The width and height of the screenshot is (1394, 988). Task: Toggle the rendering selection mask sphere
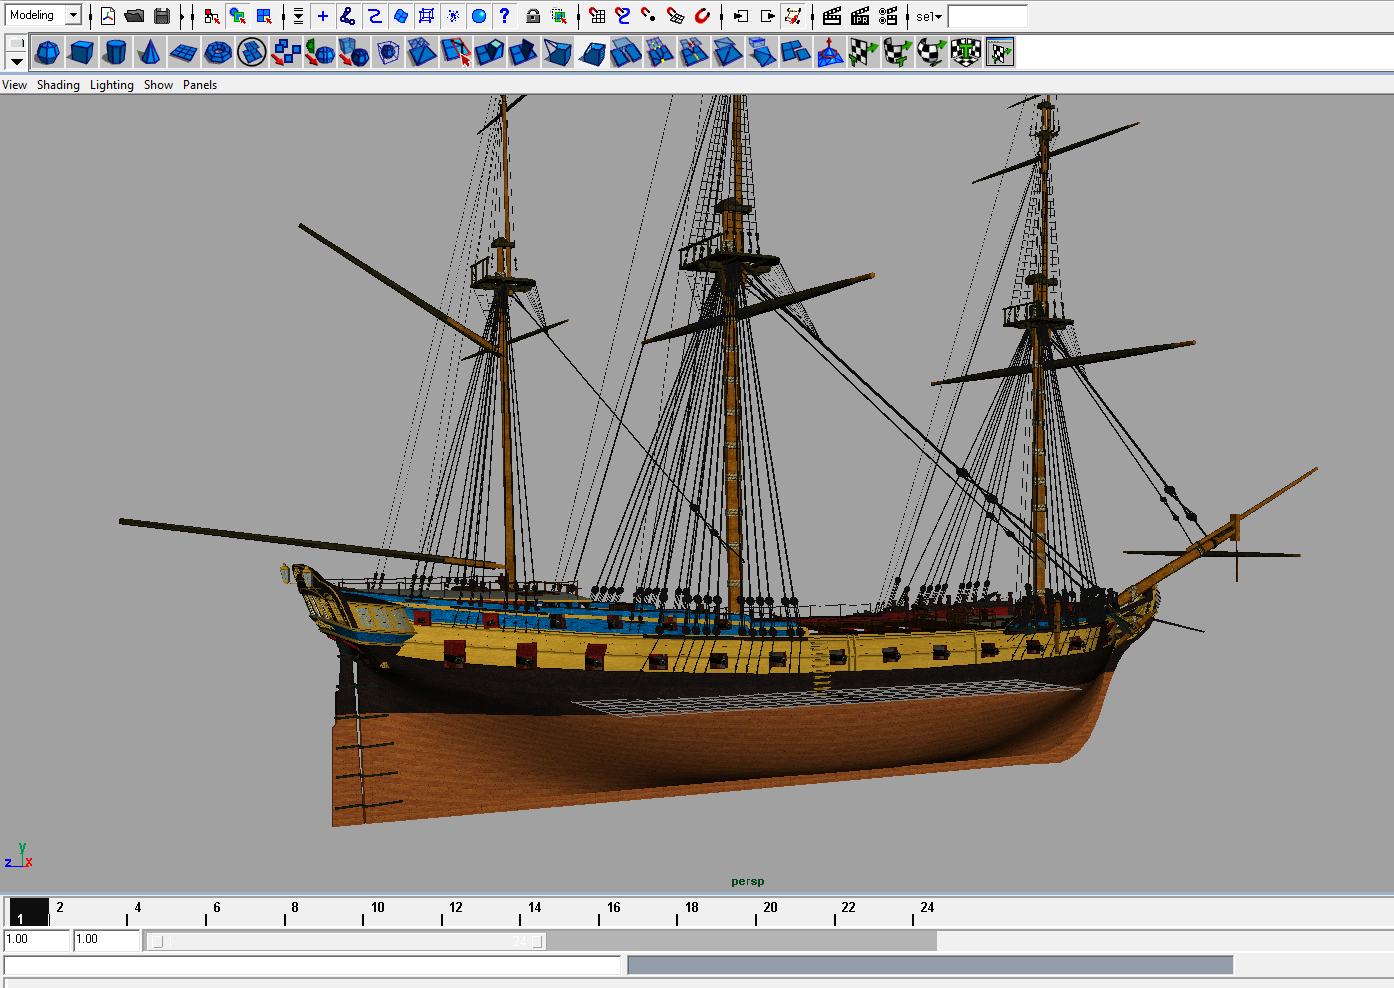(x=479, y=16)
